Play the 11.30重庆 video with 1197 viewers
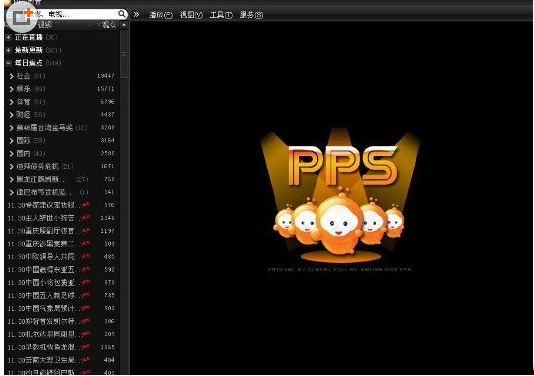534x376 pixels. 62,231
